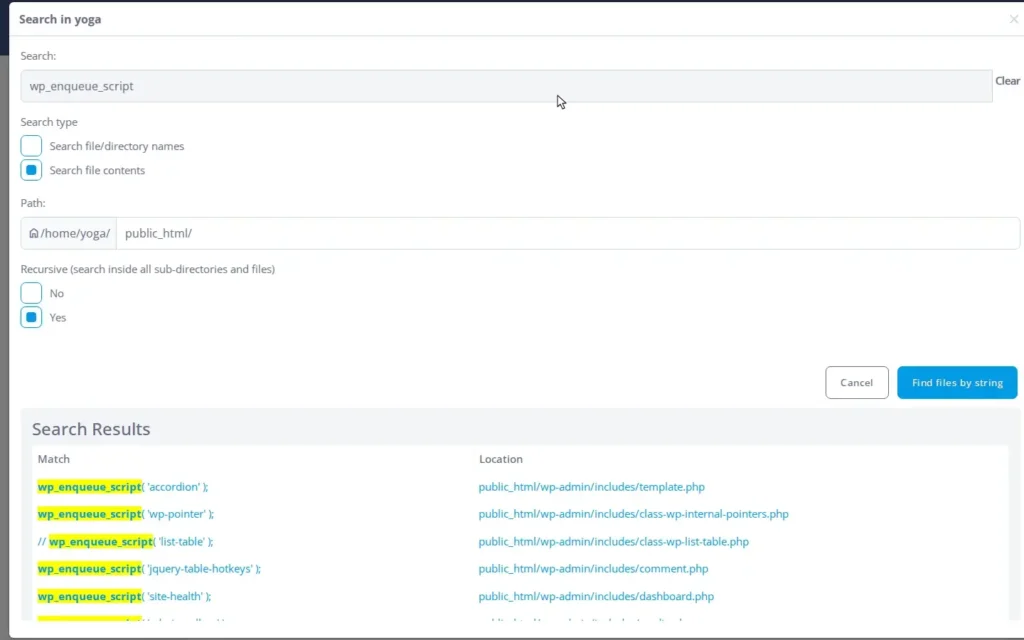
Task: Select Search file contents option
Action: (31, 170)
